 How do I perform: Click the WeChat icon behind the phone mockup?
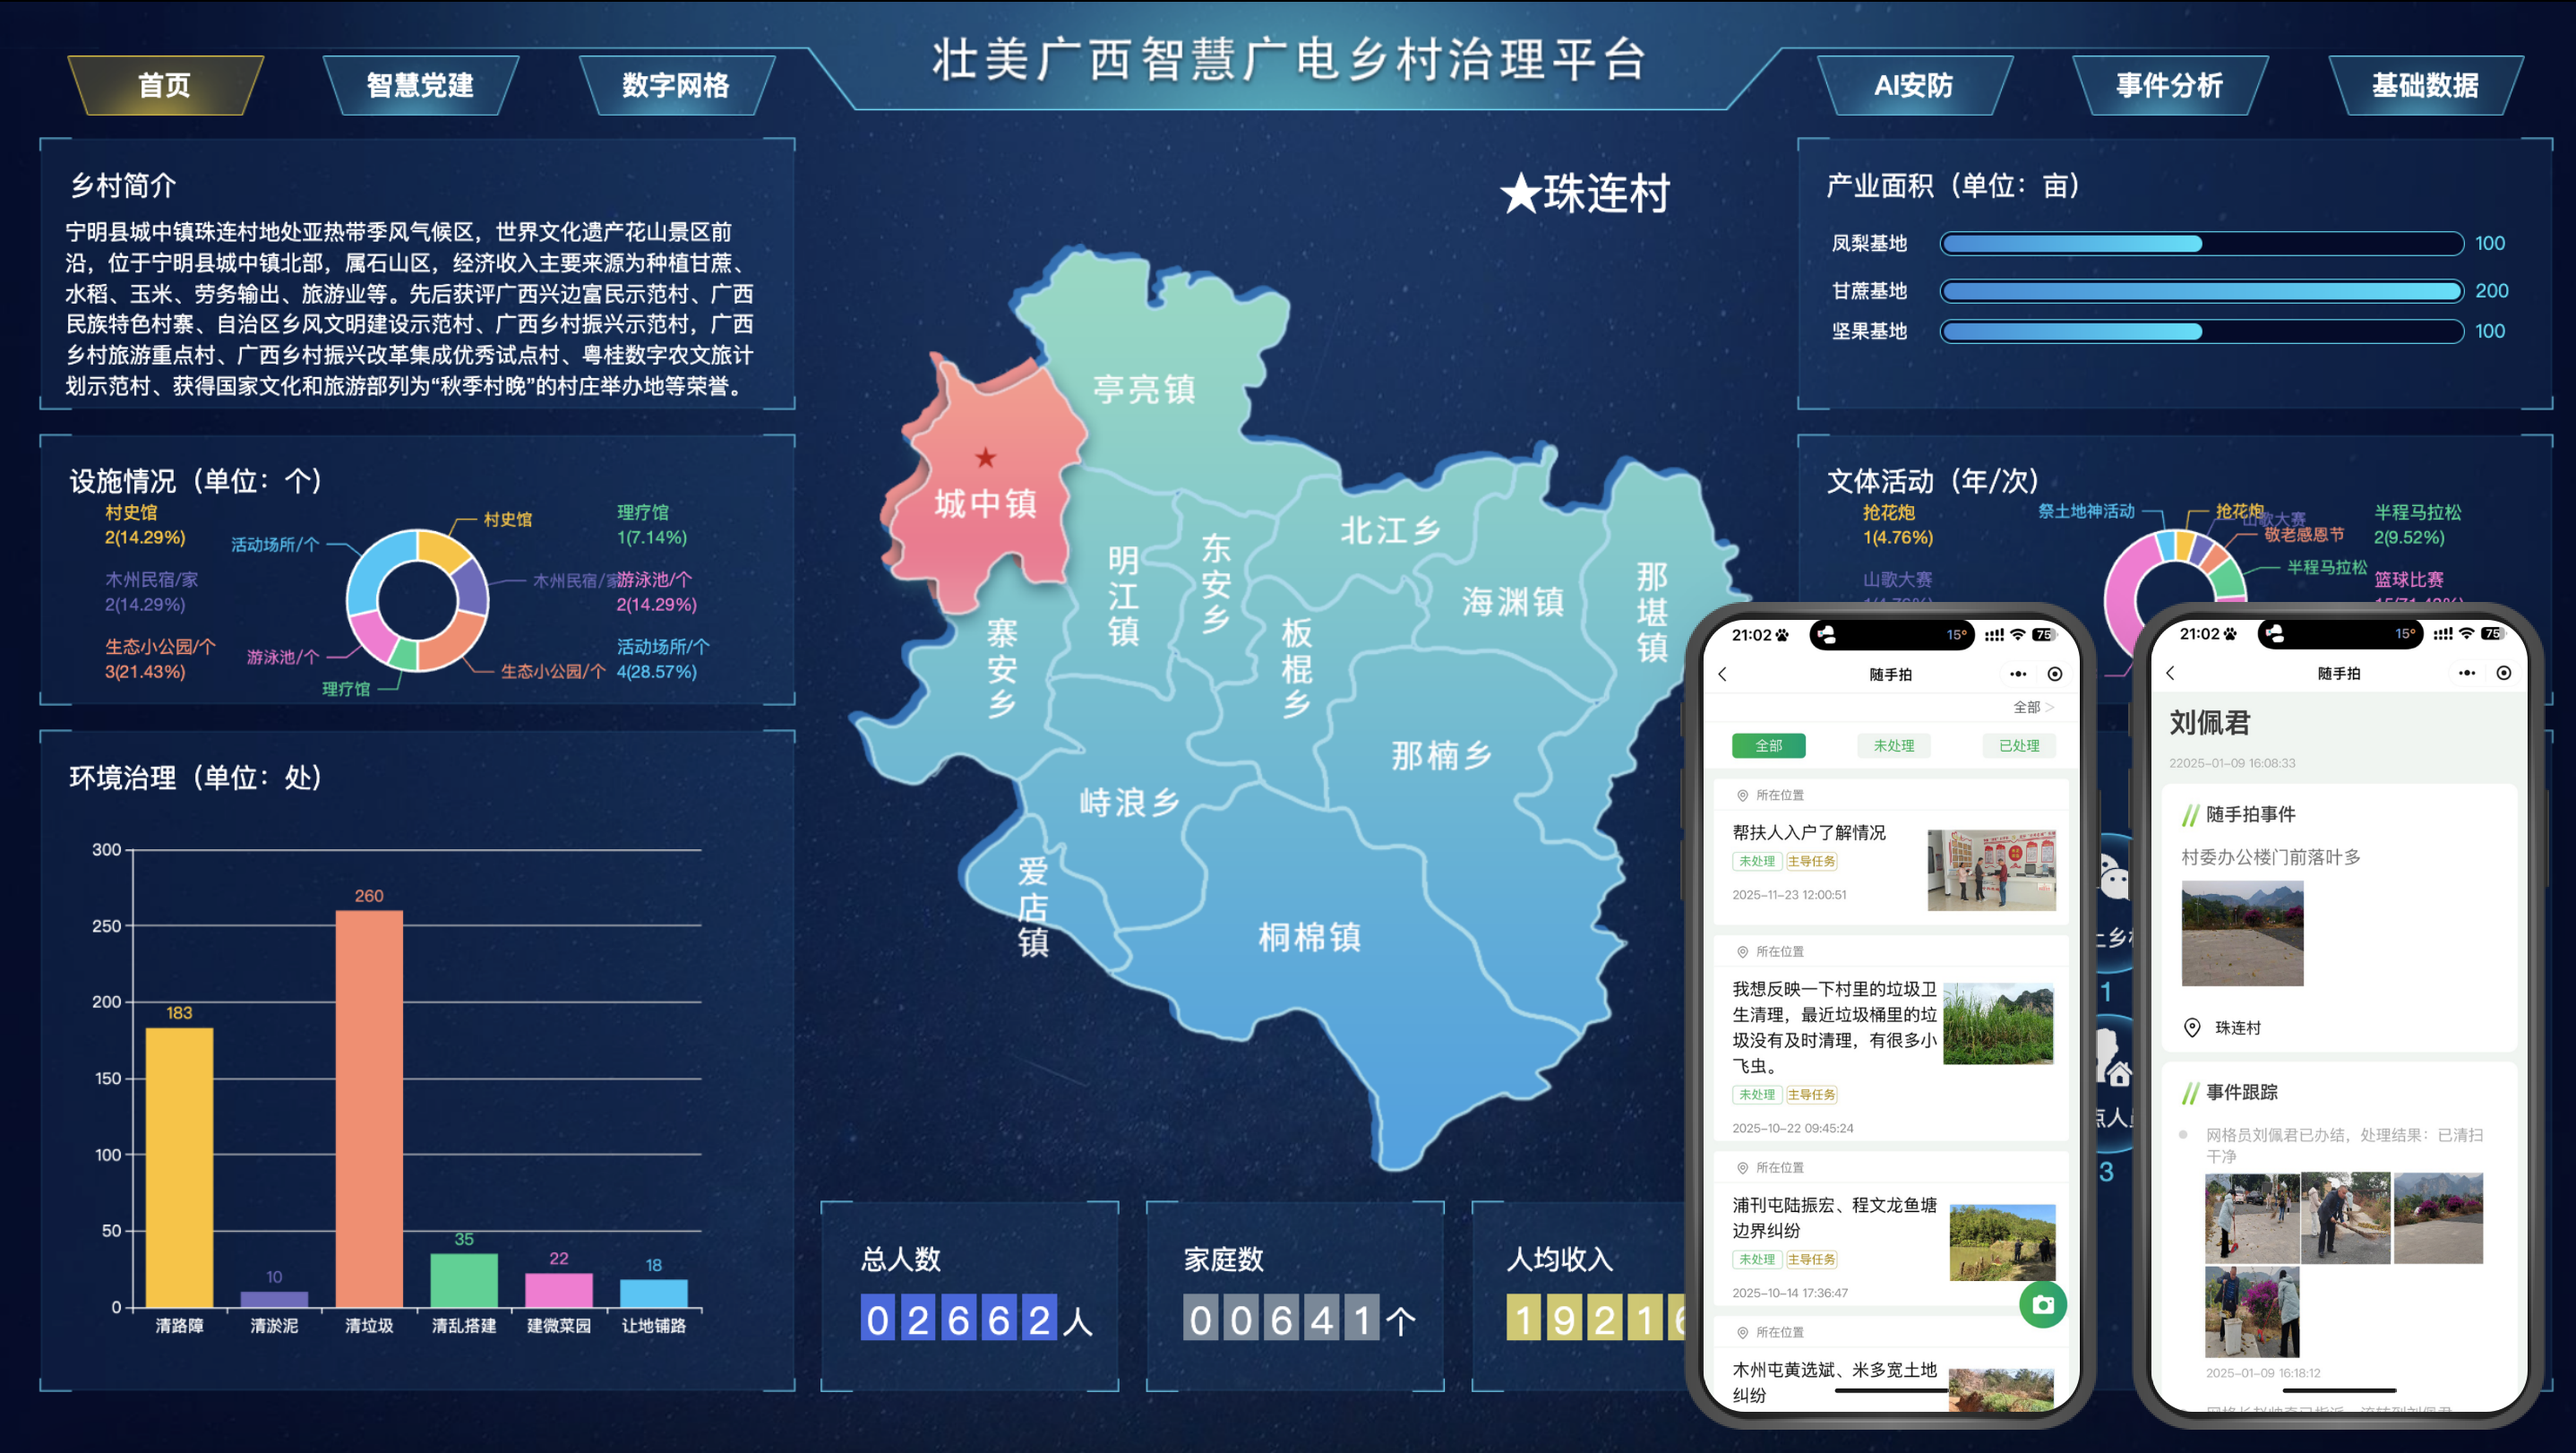tap(2115, 874)
